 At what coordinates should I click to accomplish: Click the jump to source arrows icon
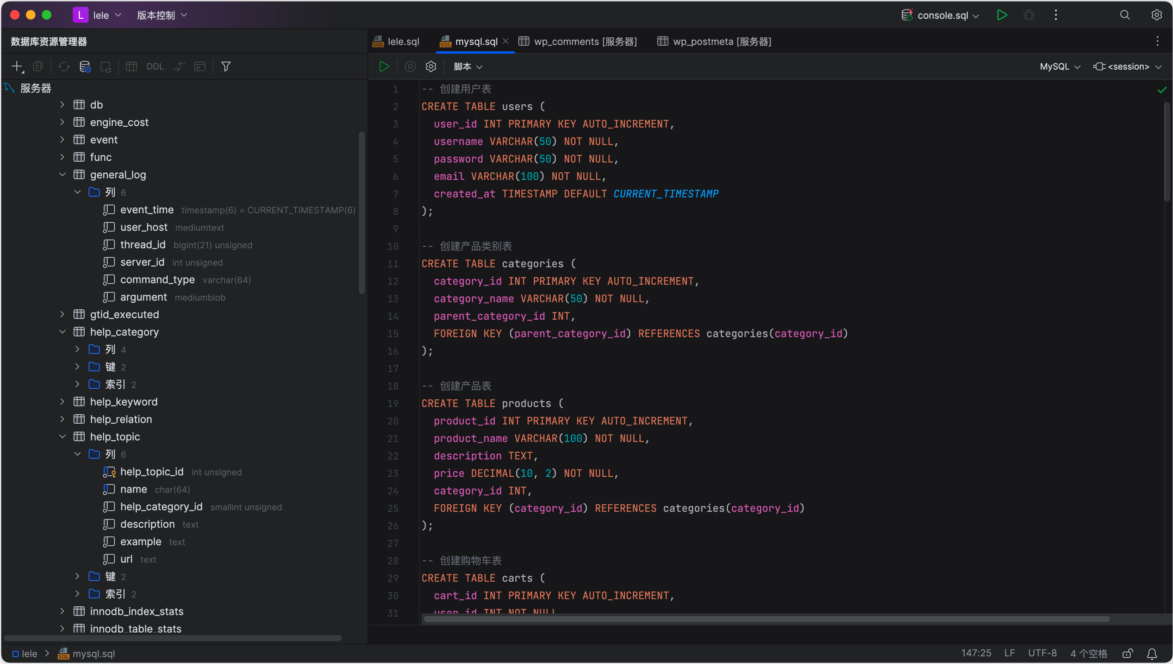[179, 67]
